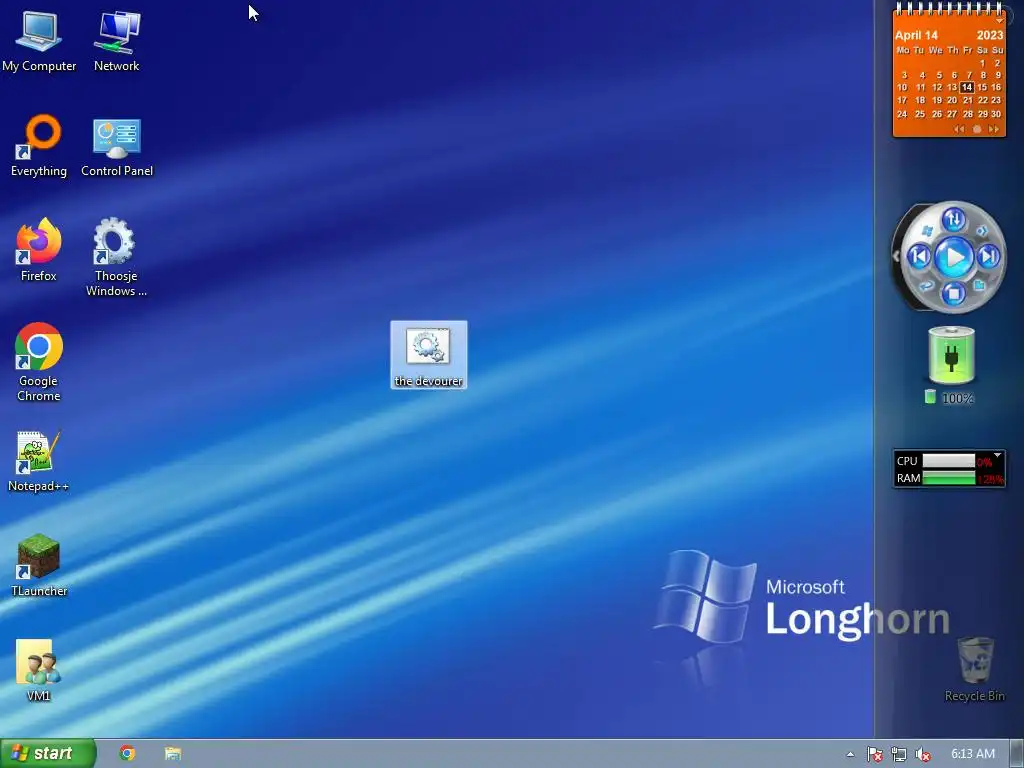The image size is (1024, 768).
Task: Open the CPU RAM meter dropdown arrow
Action: pyautogui.click(x=997, y=455)
